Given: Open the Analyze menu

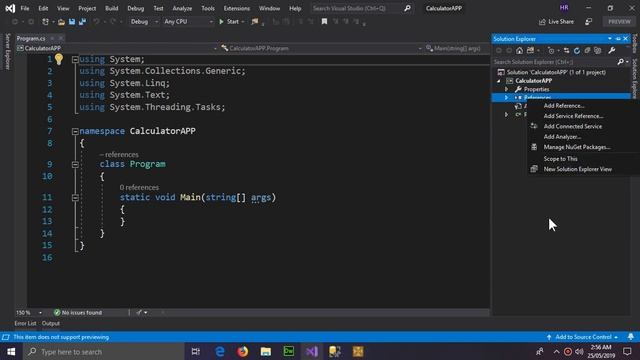Looking at the screenshot, I should click(x=182, y=8).
